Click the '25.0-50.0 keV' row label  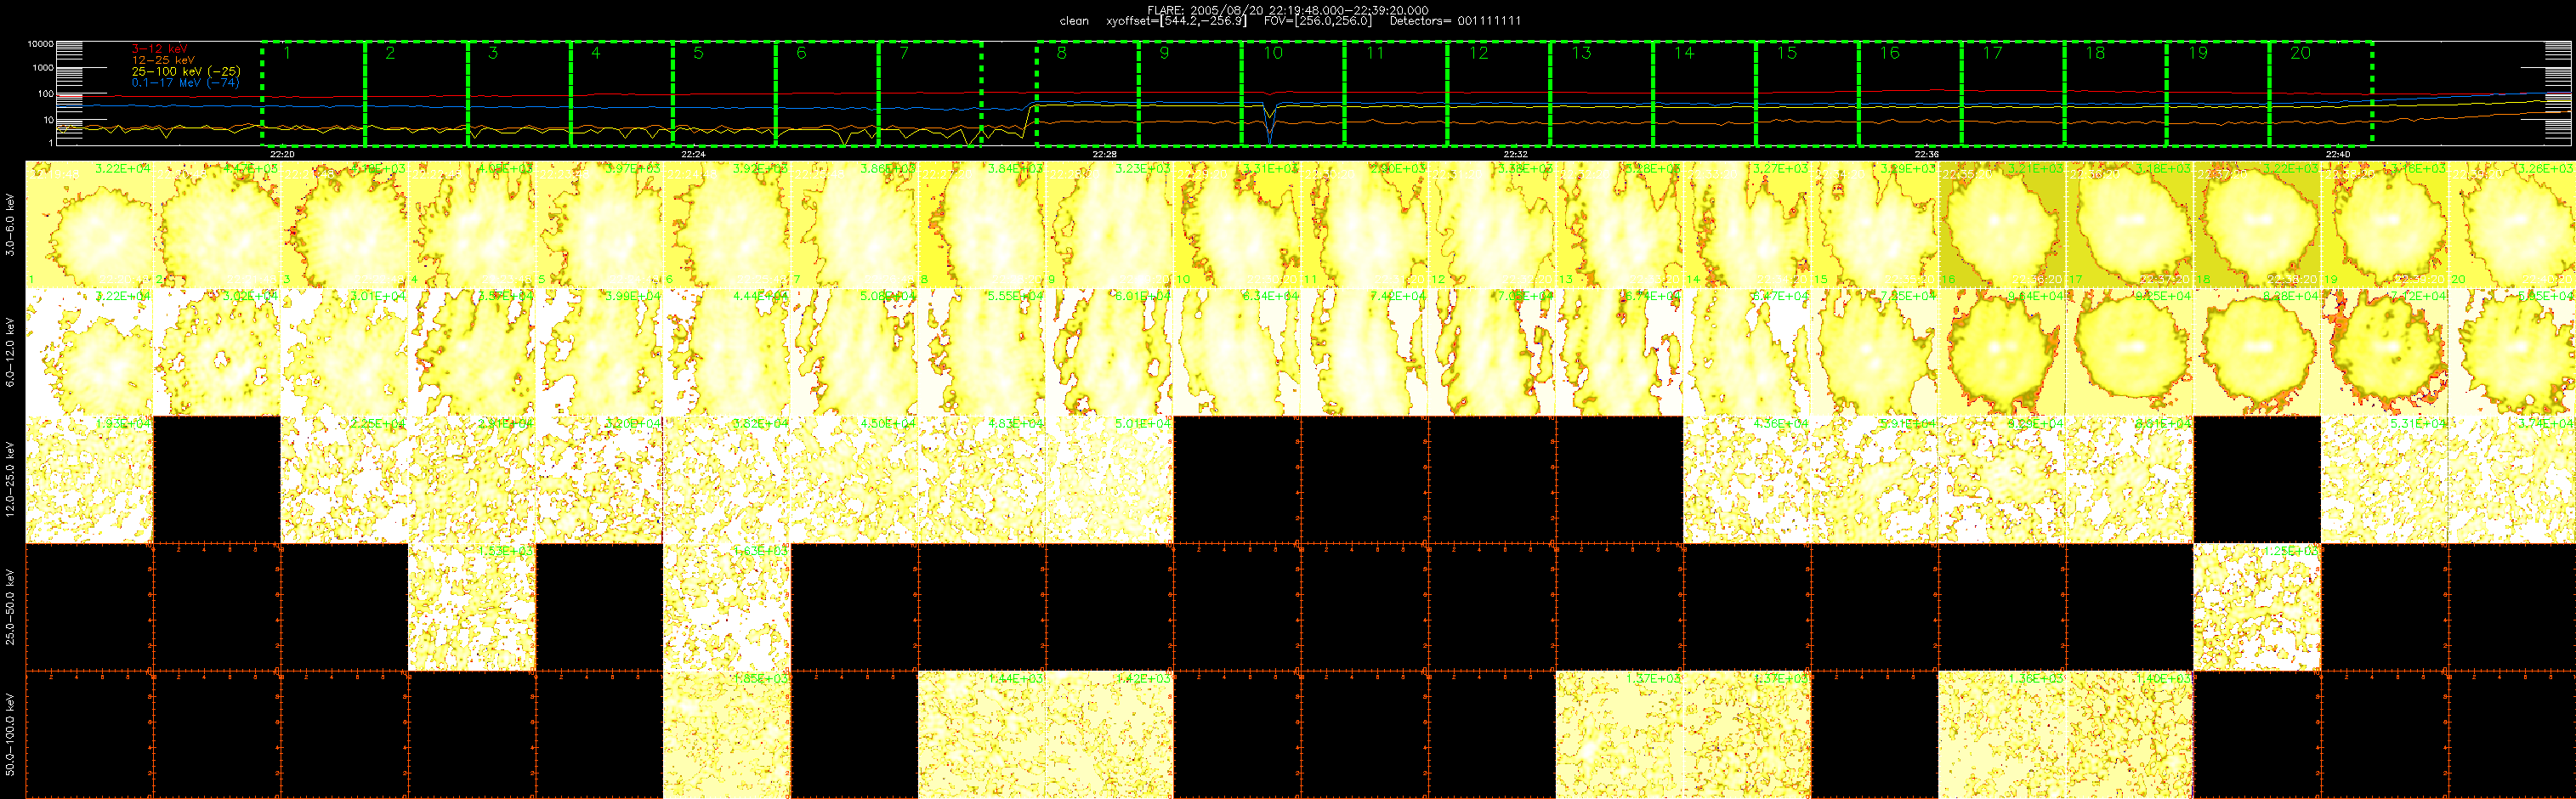click(10, 606)
